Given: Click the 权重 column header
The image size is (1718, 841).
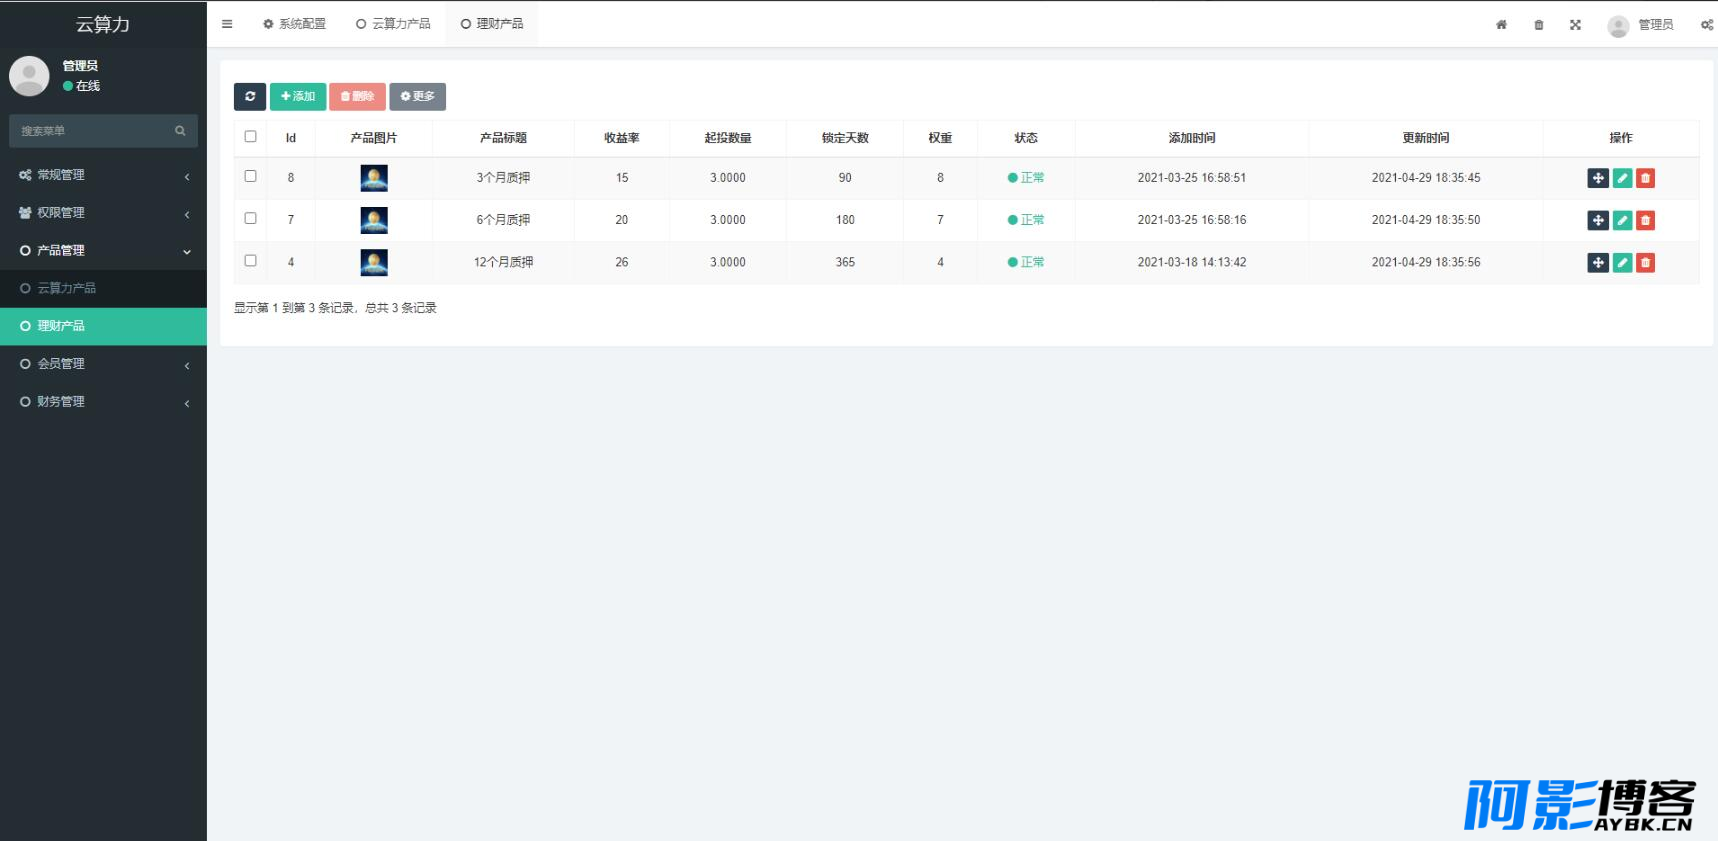Looking at the screenshot, I should pyautogui.click(x=940, y=138).
